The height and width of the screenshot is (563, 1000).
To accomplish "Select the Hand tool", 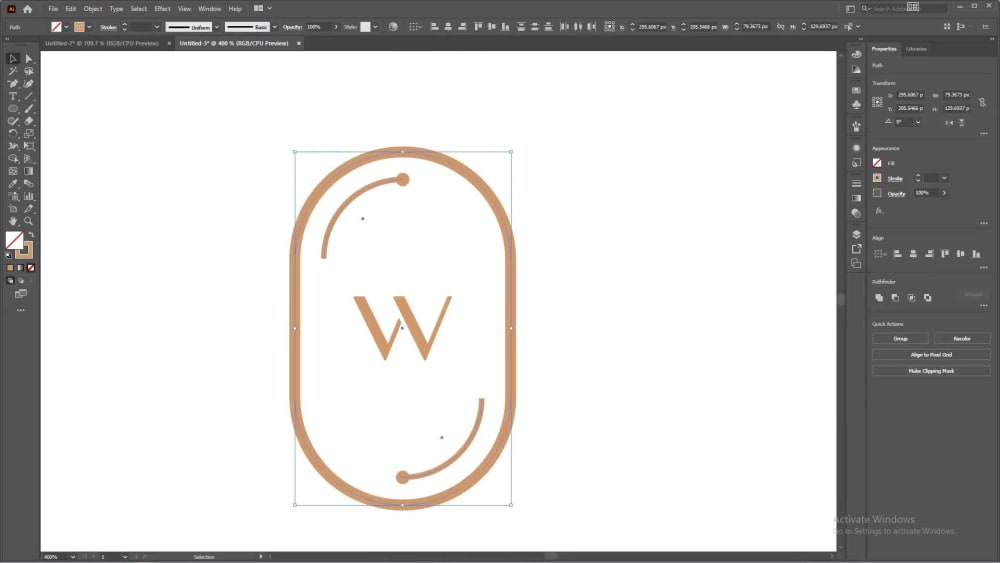I will 13,221.
